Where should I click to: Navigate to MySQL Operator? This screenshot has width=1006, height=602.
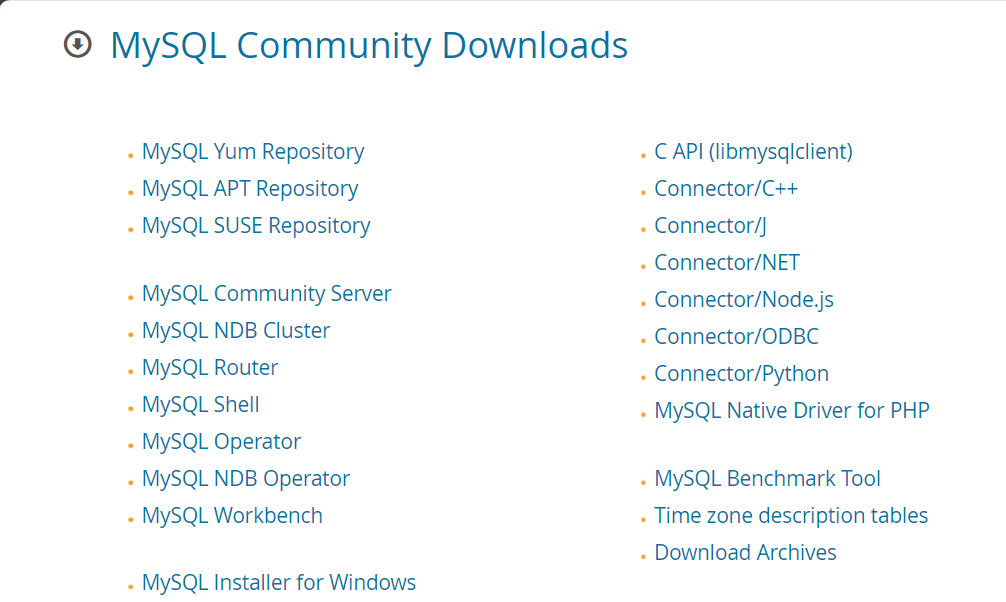tap(221, 442)
